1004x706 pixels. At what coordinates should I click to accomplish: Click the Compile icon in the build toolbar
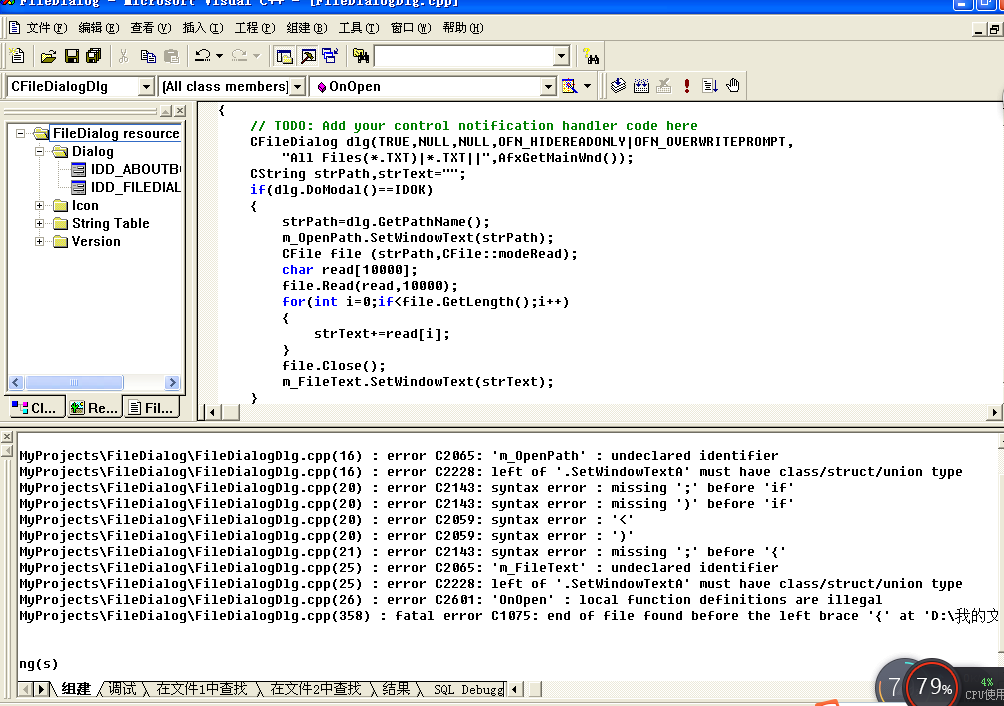618,86
